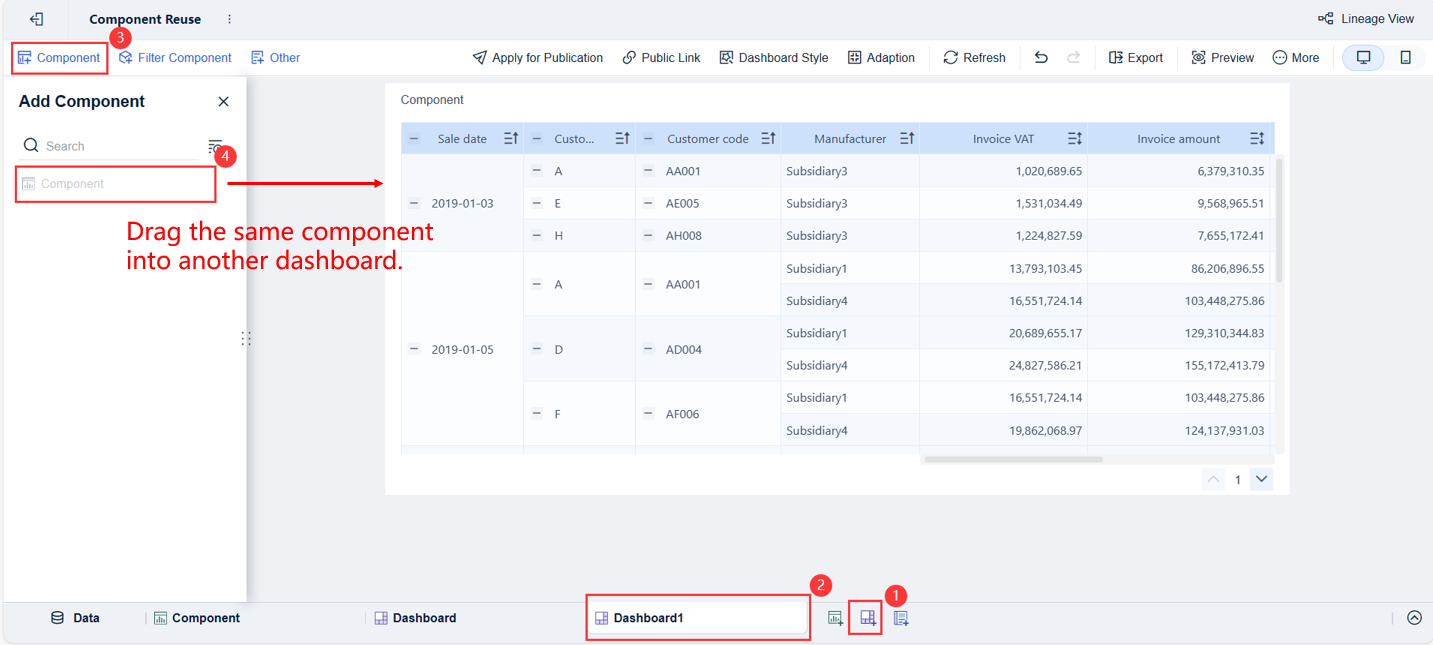The image size is (1433, 645).
Task: Click the table's horizontal scrollbar
Action: pyautogui.click(x=1013, y=460)
